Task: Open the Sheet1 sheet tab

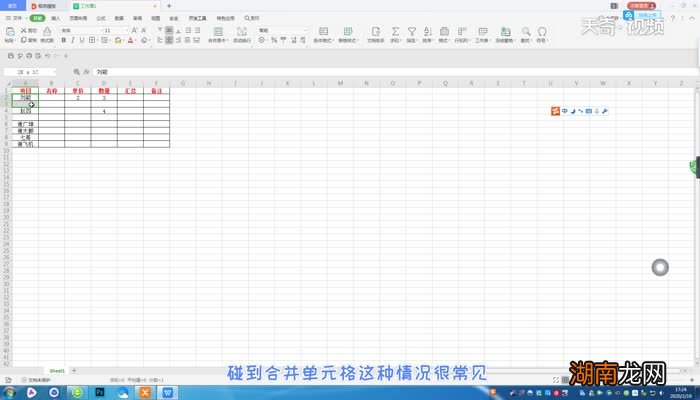Action: pos(57,371)
